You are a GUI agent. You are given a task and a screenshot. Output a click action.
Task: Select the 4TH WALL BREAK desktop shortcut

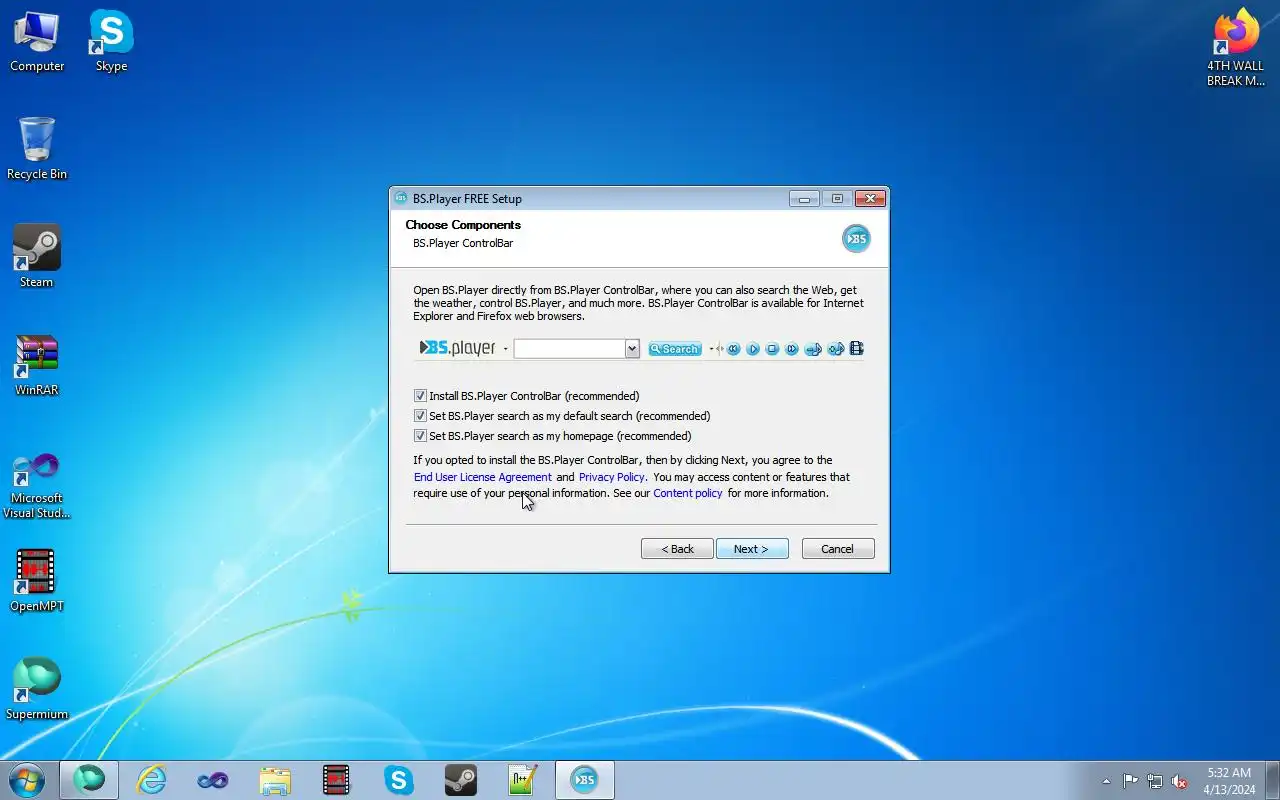coord(1236,49)
